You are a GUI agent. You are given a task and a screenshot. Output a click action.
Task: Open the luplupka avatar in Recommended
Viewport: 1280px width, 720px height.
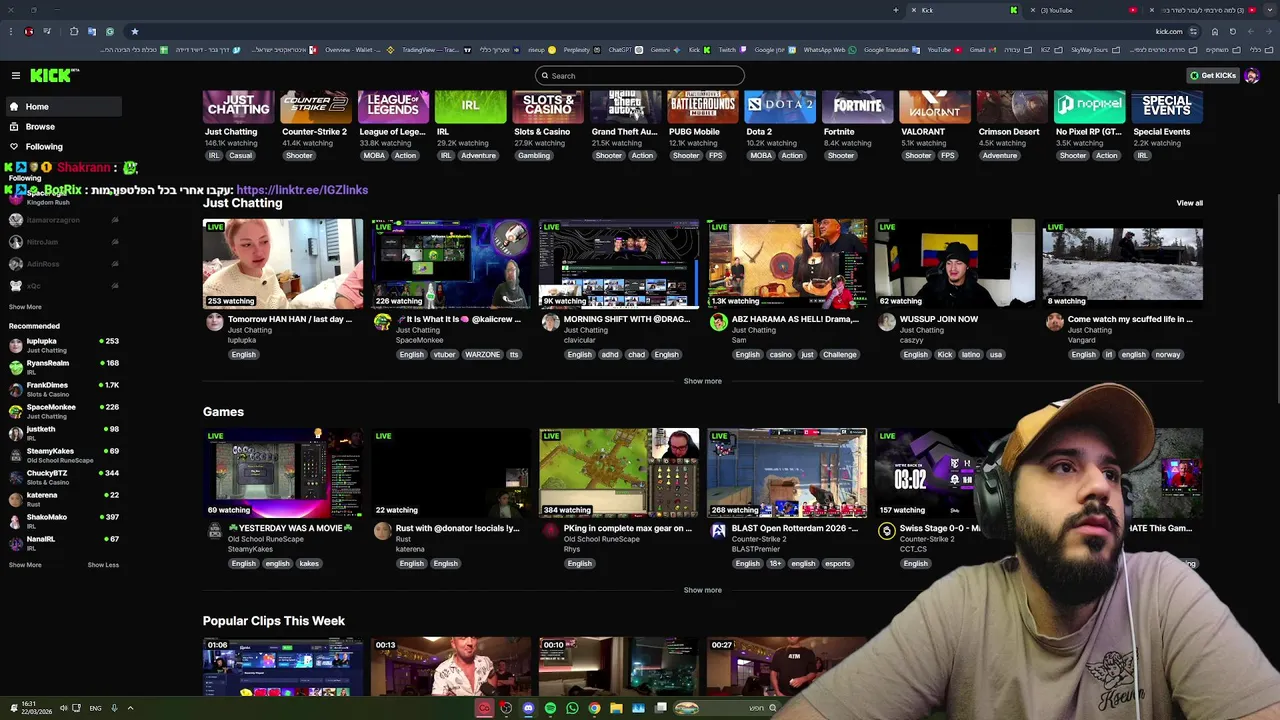(x=15, y=345)
